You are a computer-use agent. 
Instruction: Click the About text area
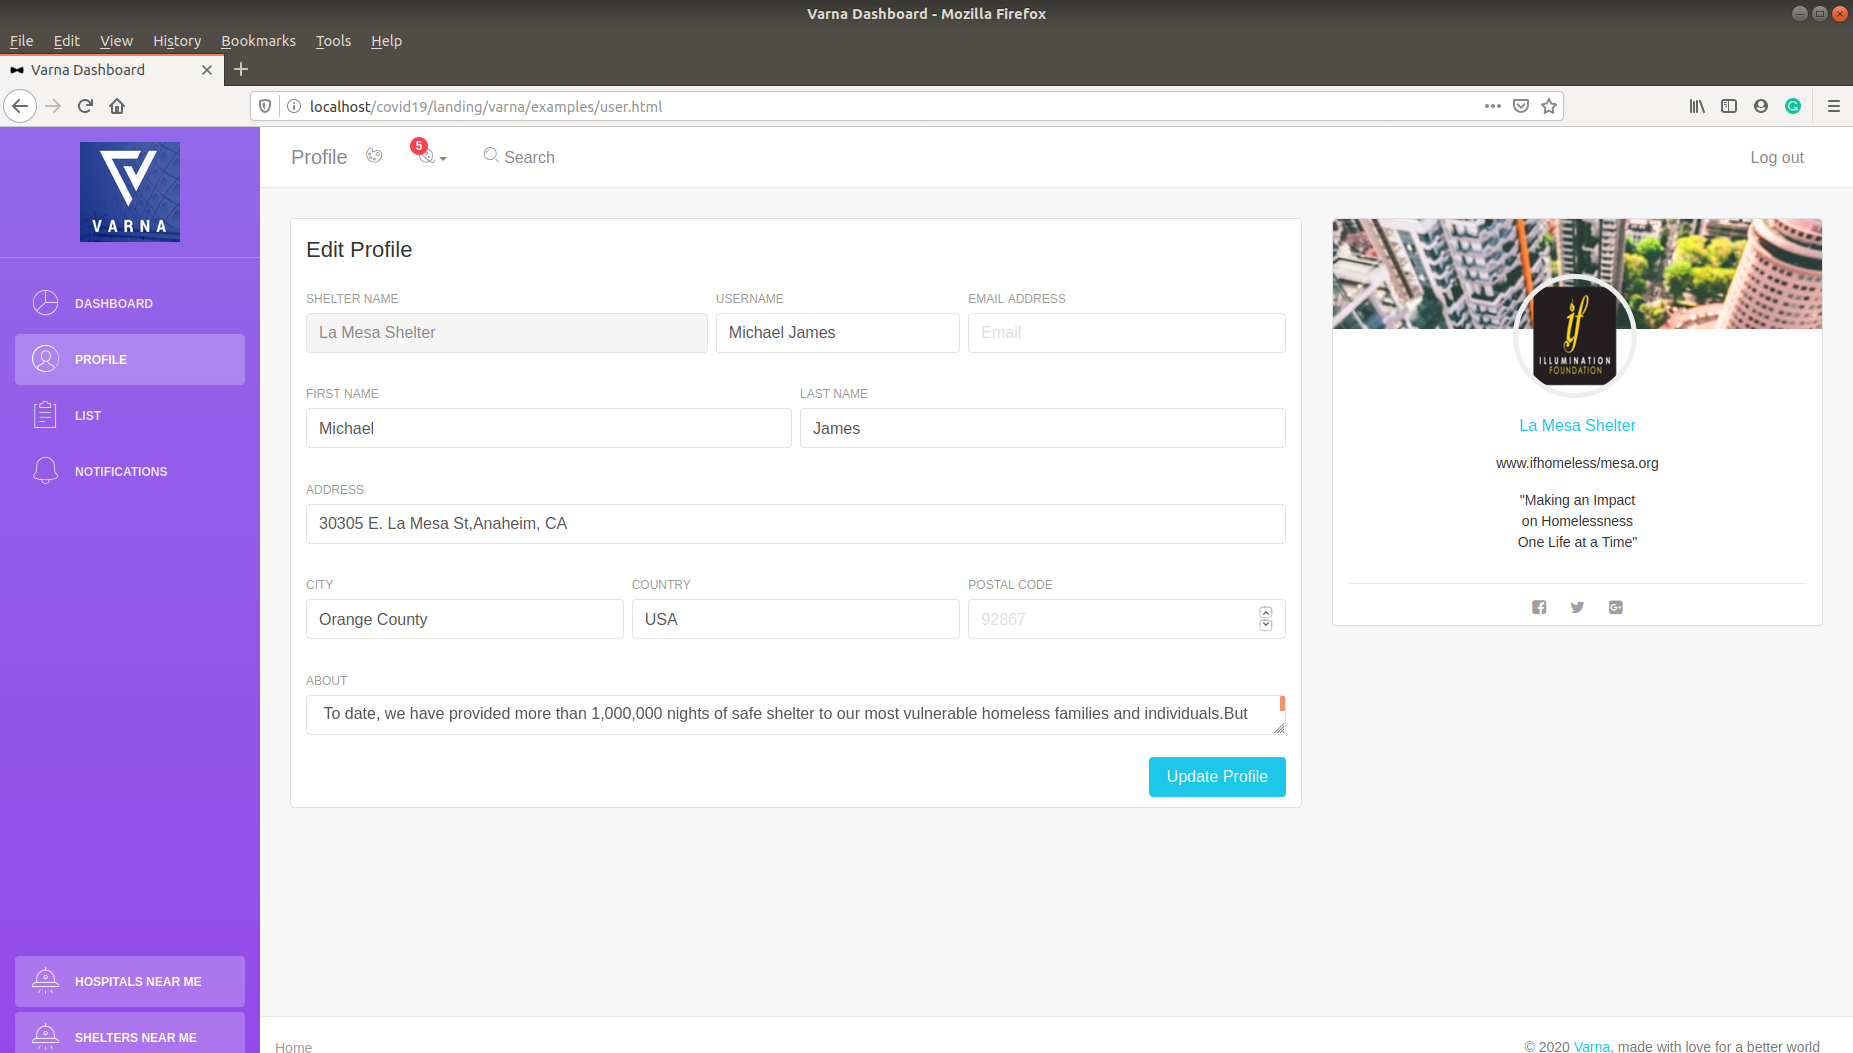coord(795,715)
